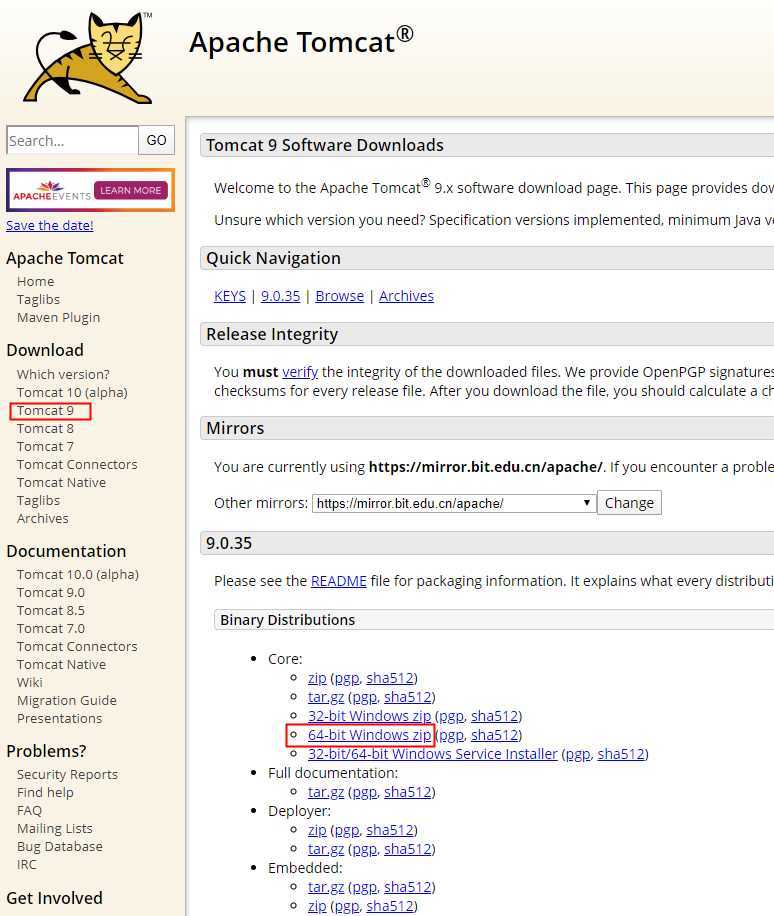This screenshot has width=774, height=916.
Task: Open the verify link in Release Integrity
Action: [300, 372]
